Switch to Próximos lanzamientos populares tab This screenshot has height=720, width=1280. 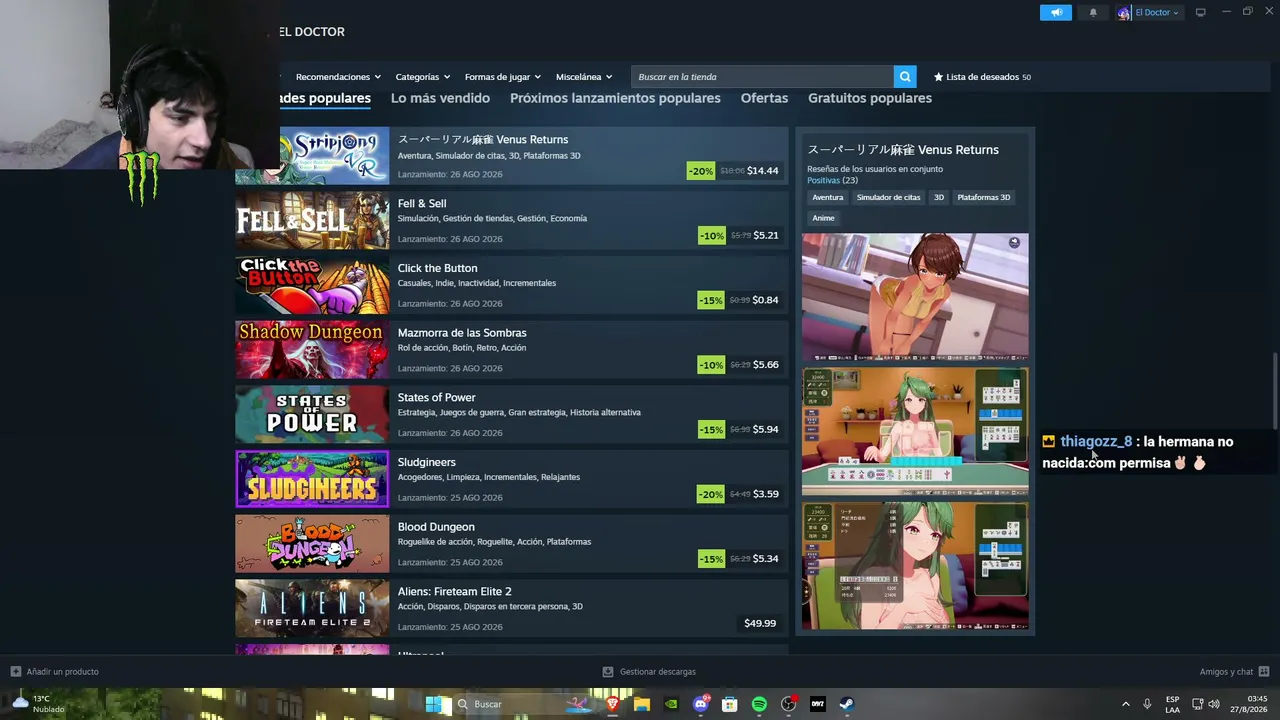(x=615, y=98)
